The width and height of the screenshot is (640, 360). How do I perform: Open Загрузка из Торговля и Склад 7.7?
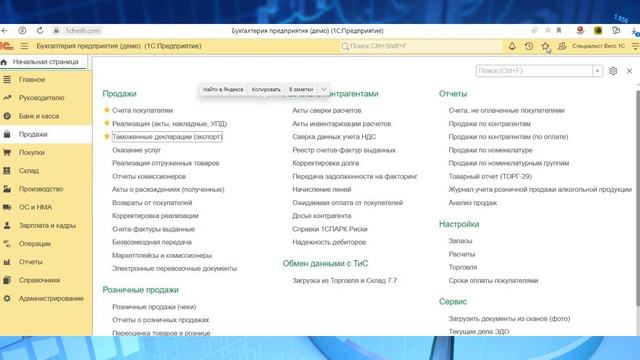click(344, 281)
